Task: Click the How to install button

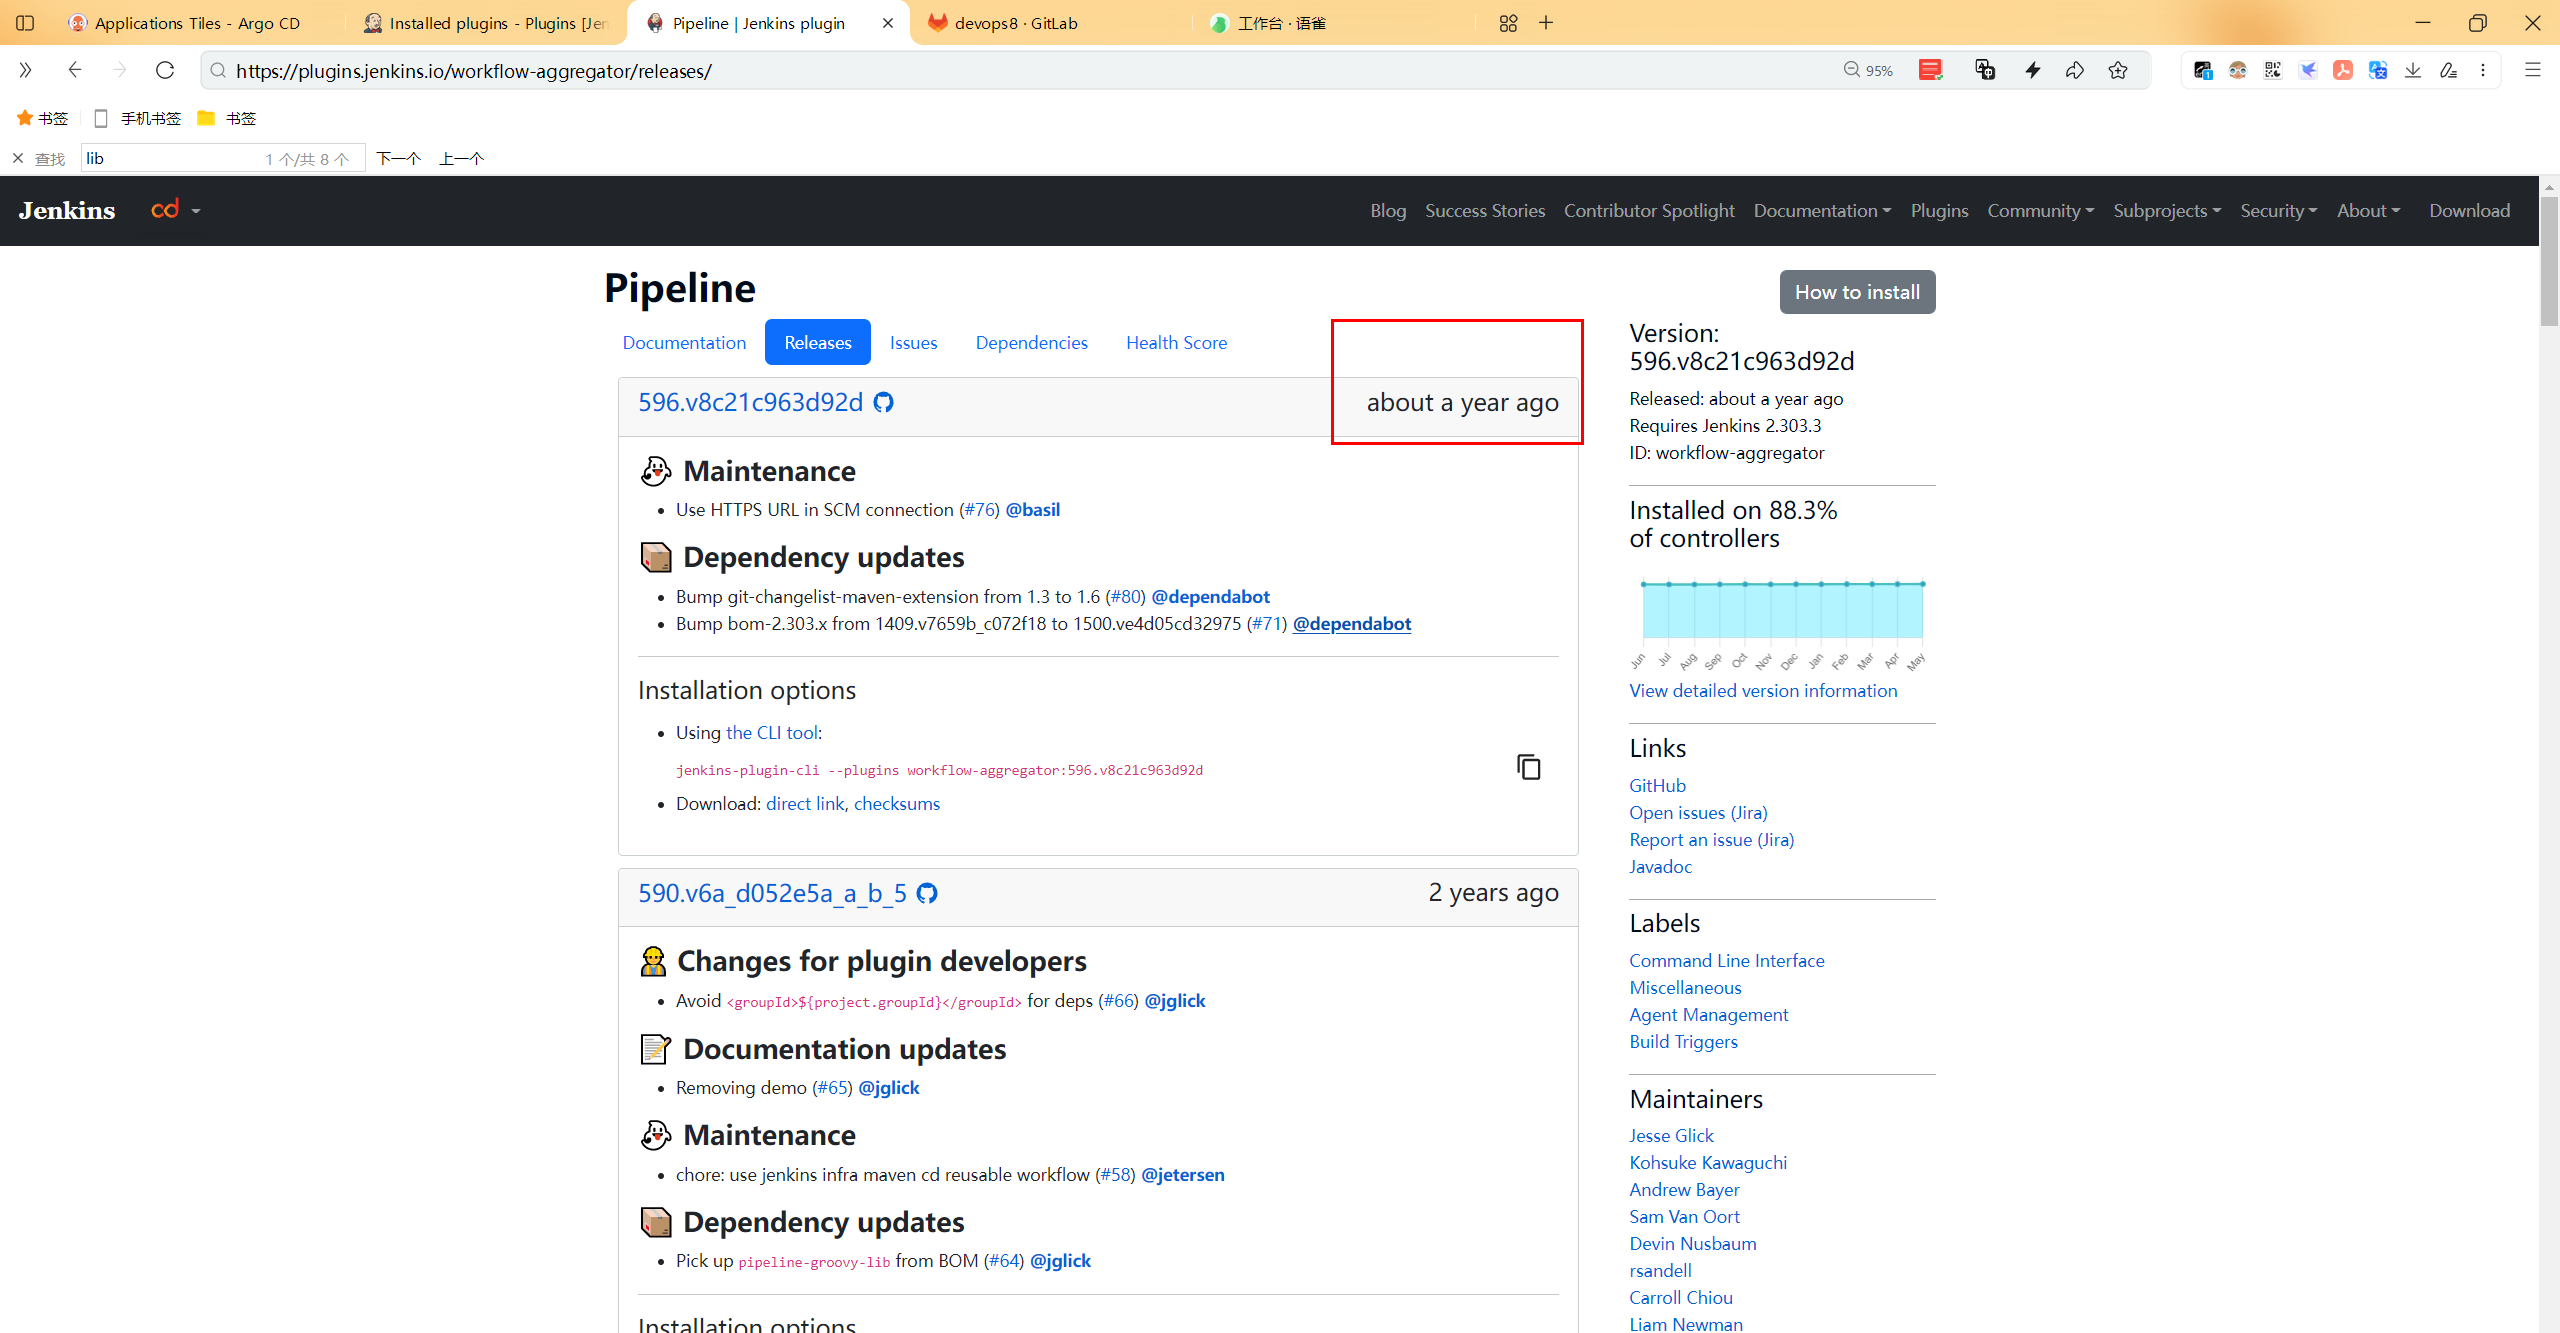Action: click(x=1857, y=292)
